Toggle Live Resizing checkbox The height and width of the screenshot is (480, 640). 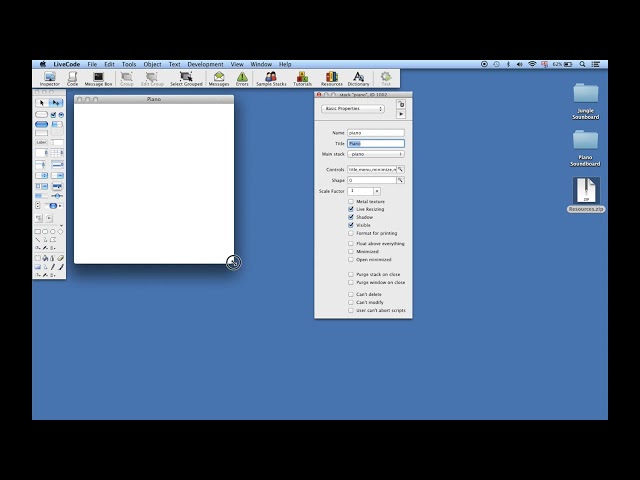point(351,209)
